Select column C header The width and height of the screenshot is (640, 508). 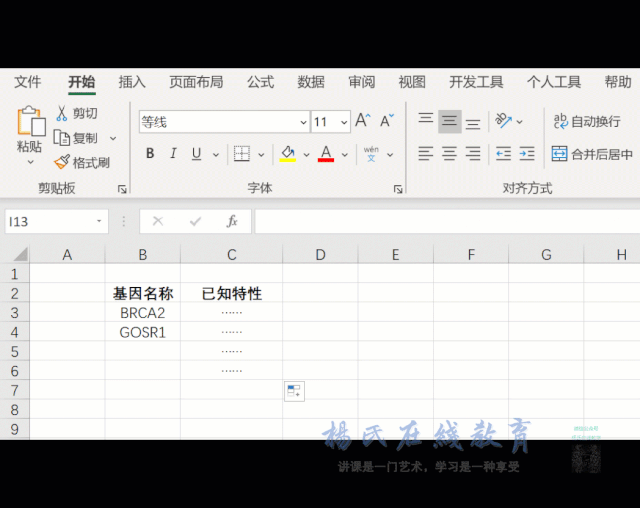coord(231,255)
